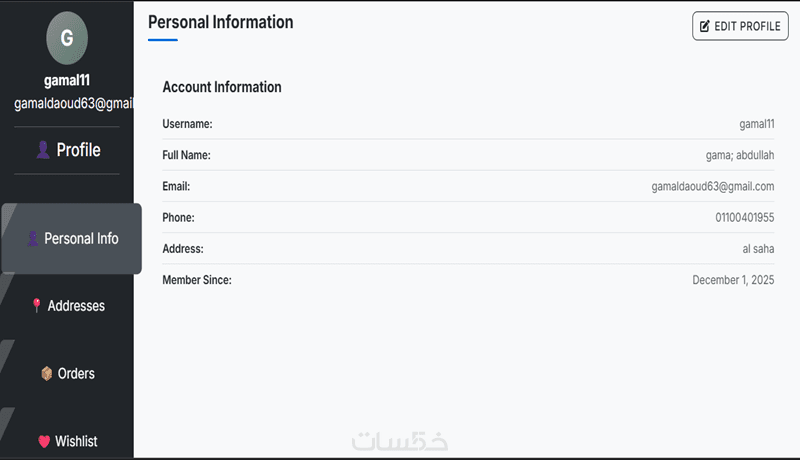800x460 pixels.
Task: Go to the Addresses section
Action: [x=76, y=306]
